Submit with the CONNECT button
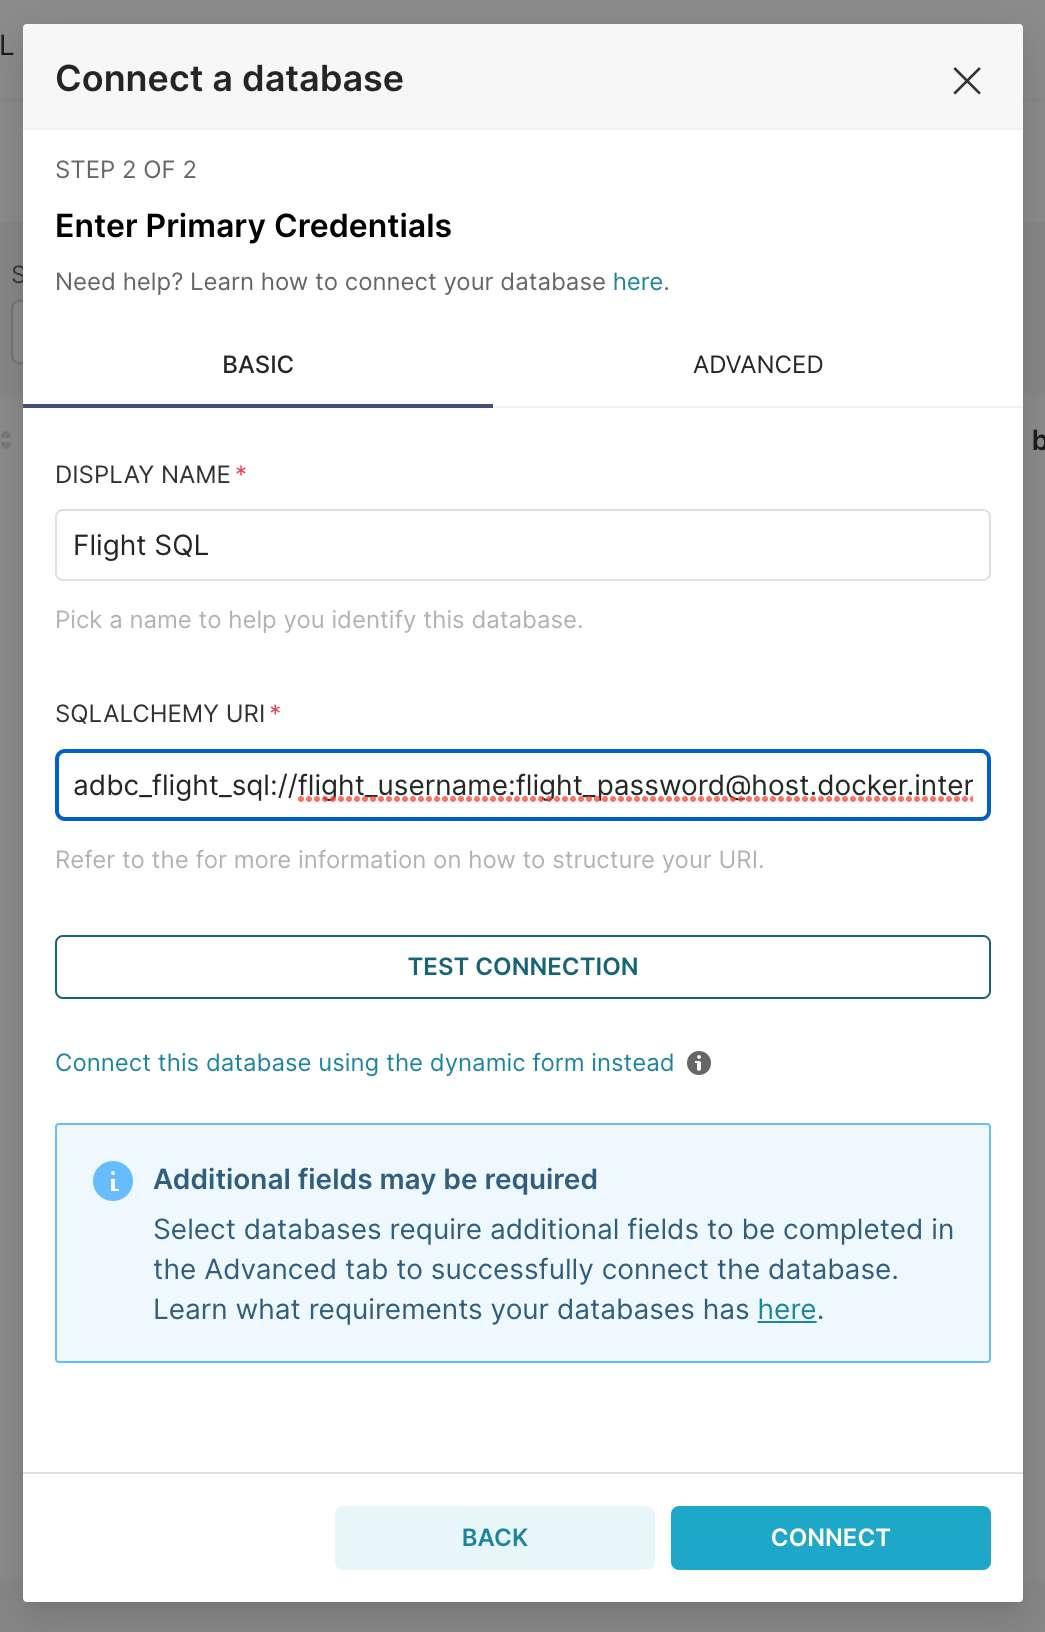The width and height of the screenshot is (1045, 1632). (x=830, y=1537)
